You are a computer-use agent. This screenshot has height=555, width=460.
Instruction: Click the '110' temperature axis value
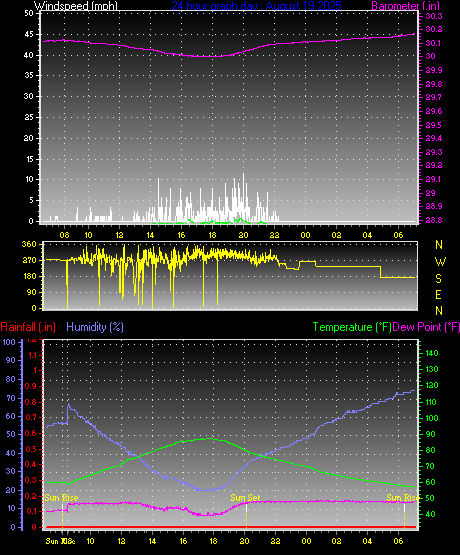coord(431,402)
